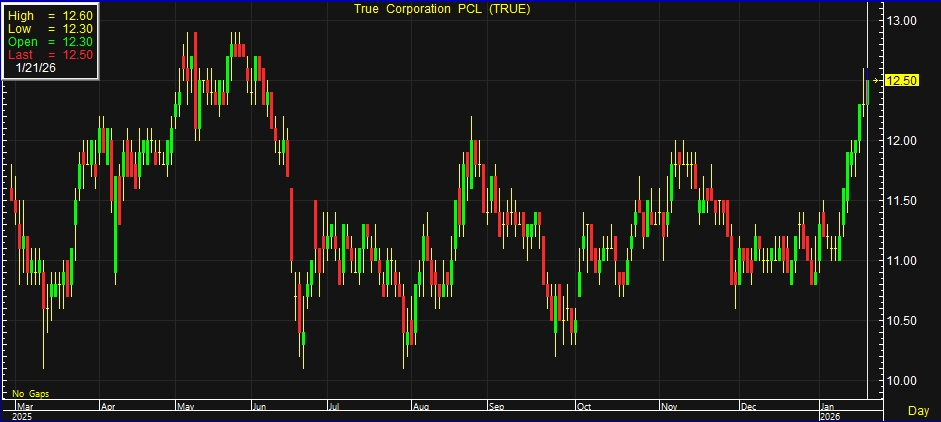Click the 'Day' timeframe label
The image size is (941, 422).
(x=917, y=410)
